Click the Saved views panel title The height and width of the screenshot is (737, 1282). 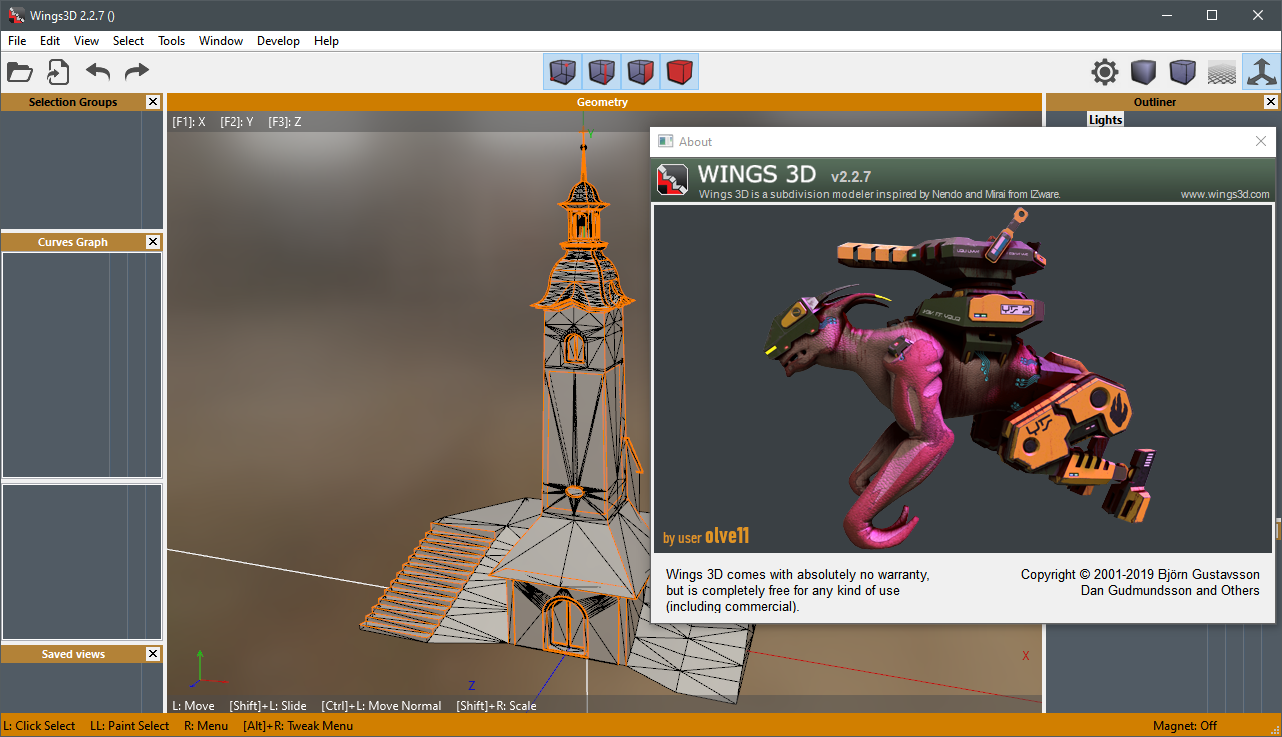73,654
